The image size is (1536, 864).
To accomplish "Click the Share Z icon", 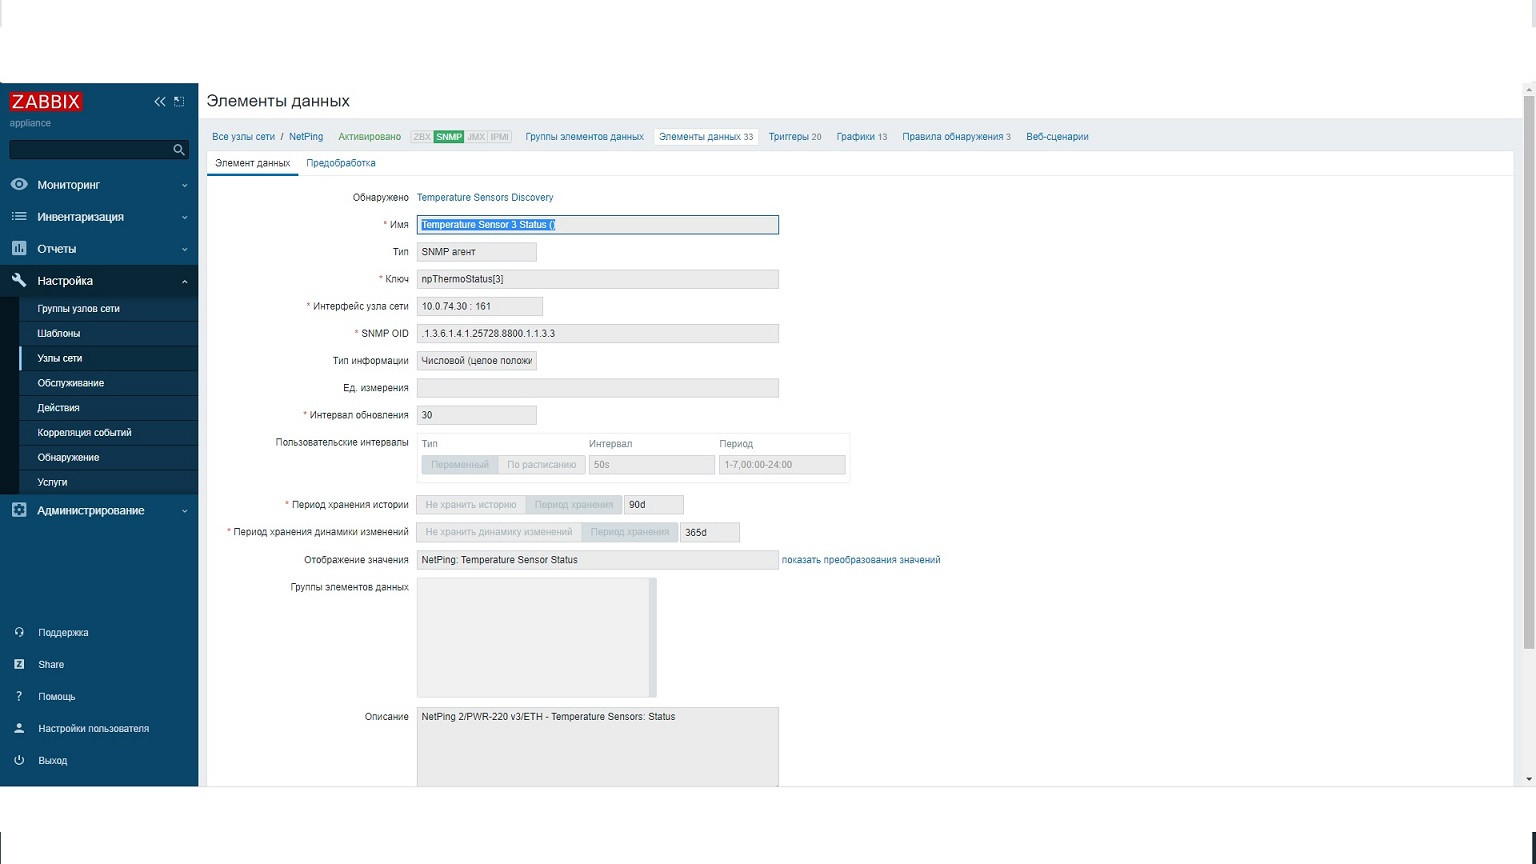I will click(x=19, y=664).
